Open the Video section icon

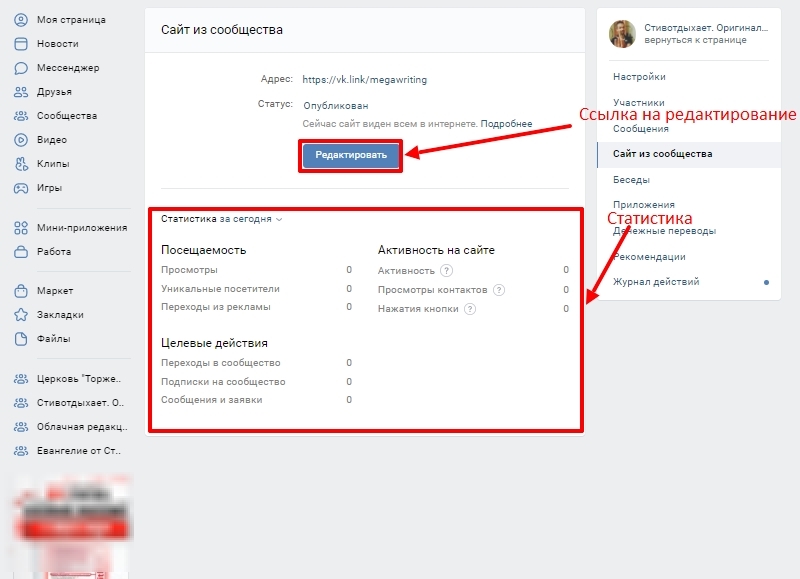(x=20, y=140)
